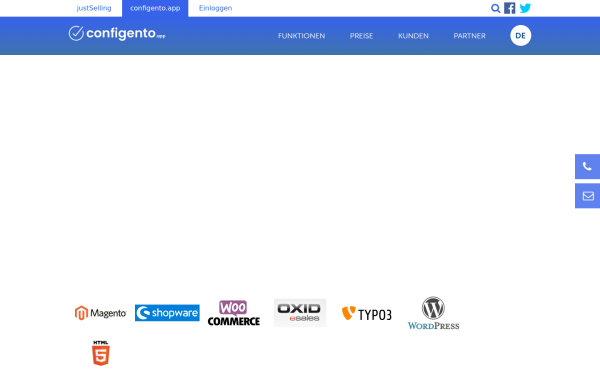Open the DE language selector
The height and width of the screenshot is (375, 600).
point(520,36)
